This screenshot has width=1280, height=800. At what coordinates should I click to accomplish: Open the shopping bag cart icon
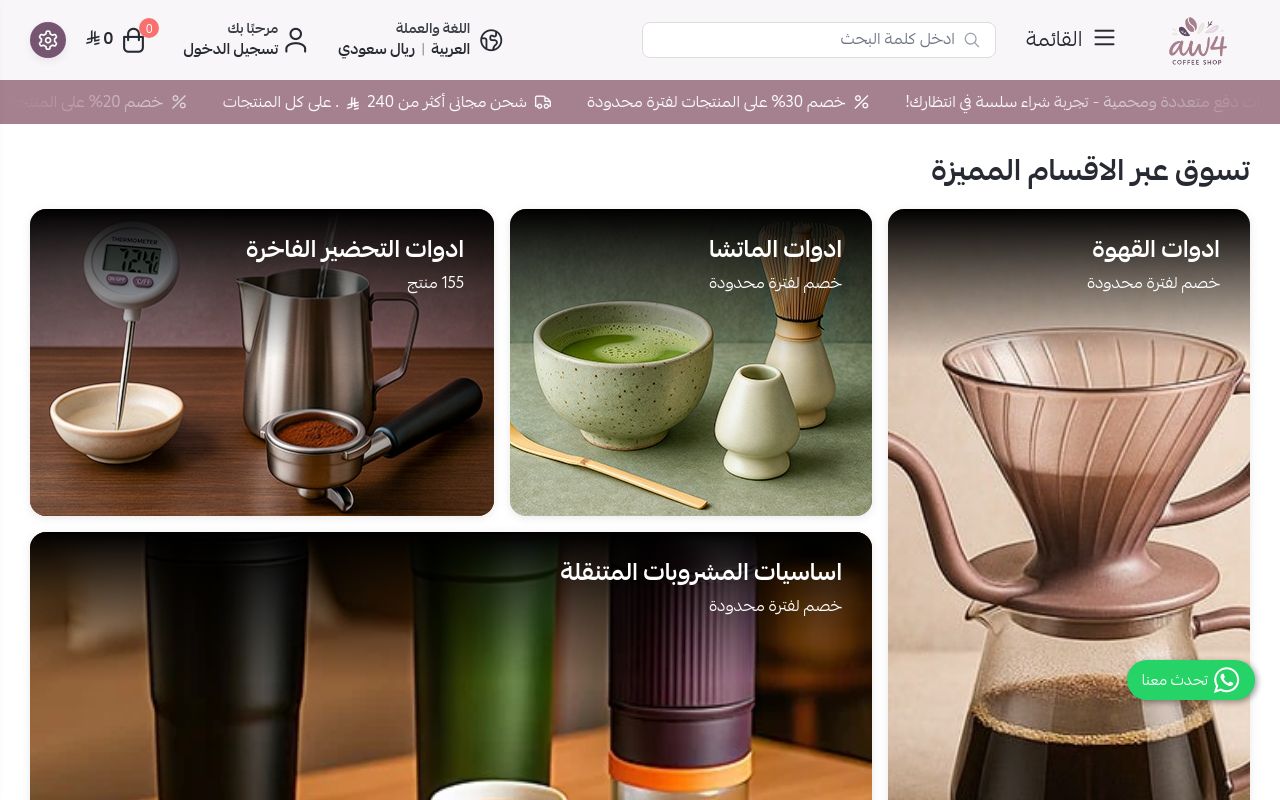[133, 40]
